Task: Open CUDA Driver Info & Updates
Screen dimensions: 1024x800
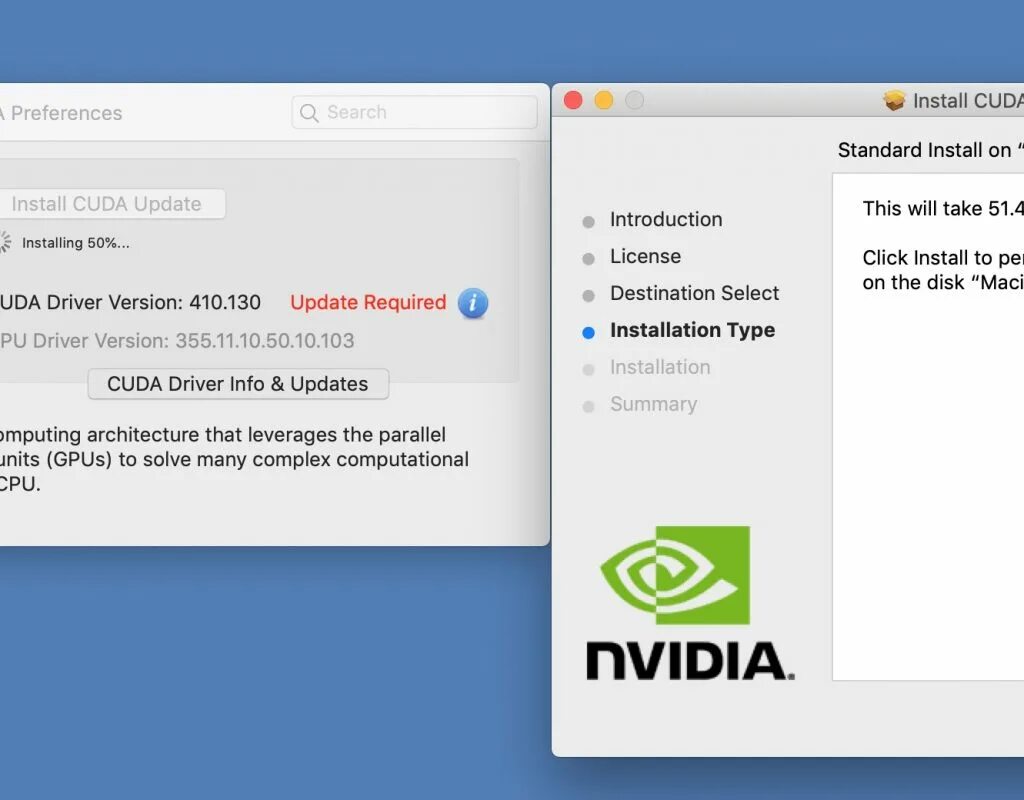Action: click(238, 384)
